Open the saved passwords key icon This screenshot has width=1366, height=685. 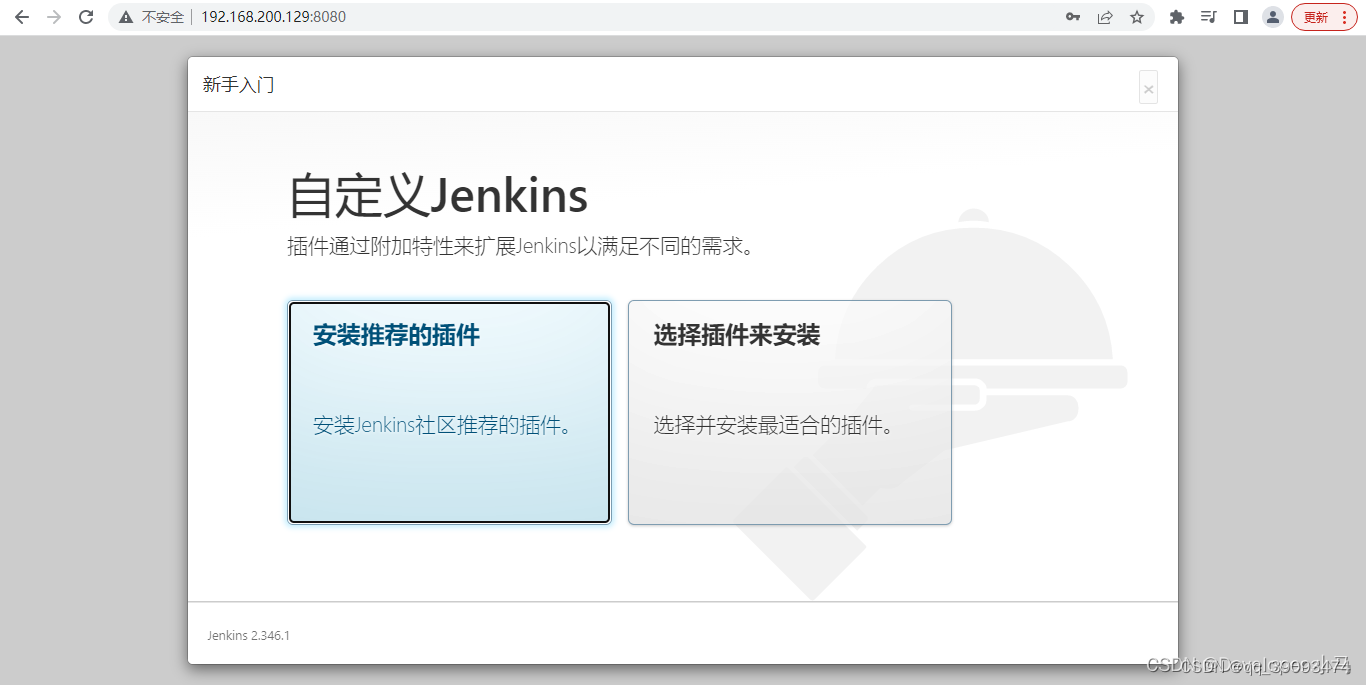pos(1073,17)
